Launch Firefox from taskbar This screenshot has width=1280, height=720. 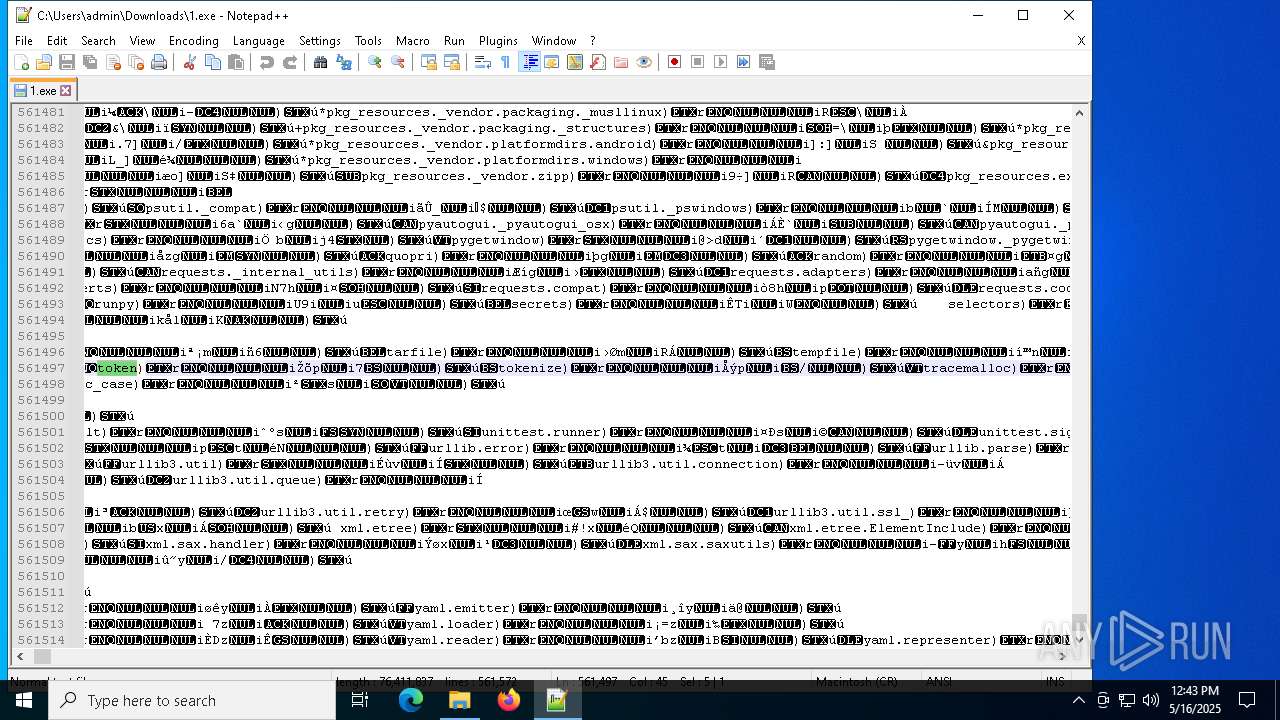[508, 700]
